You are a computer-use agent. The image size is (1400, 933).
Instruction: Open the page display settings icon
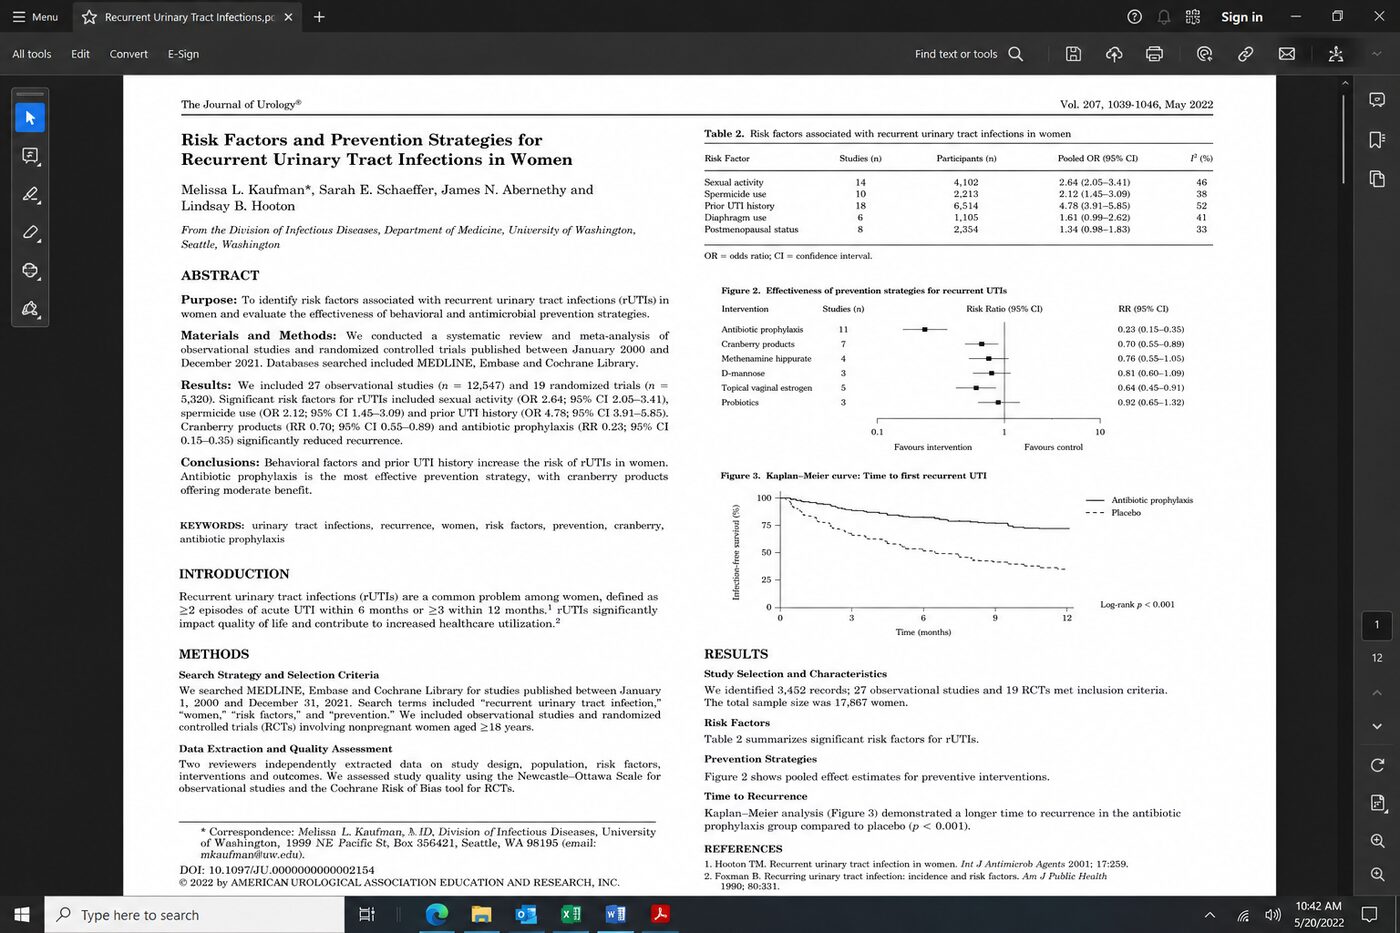pyautogui.click(x=1377, y=803)
